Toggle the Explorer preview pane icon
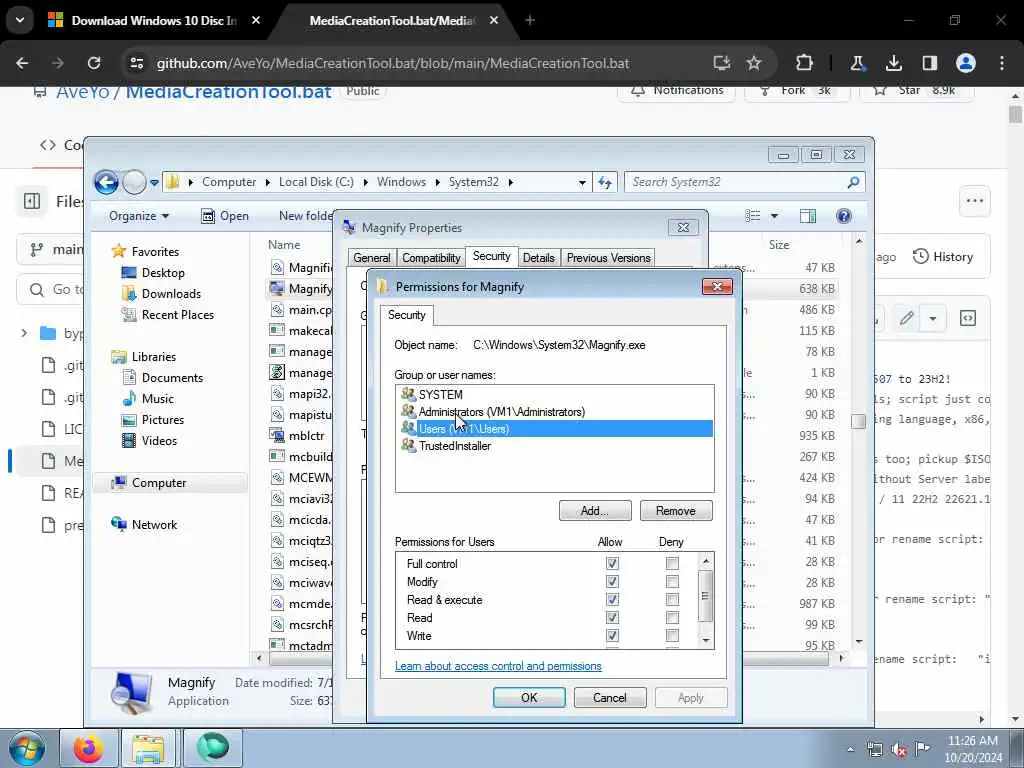 point(808,216)
